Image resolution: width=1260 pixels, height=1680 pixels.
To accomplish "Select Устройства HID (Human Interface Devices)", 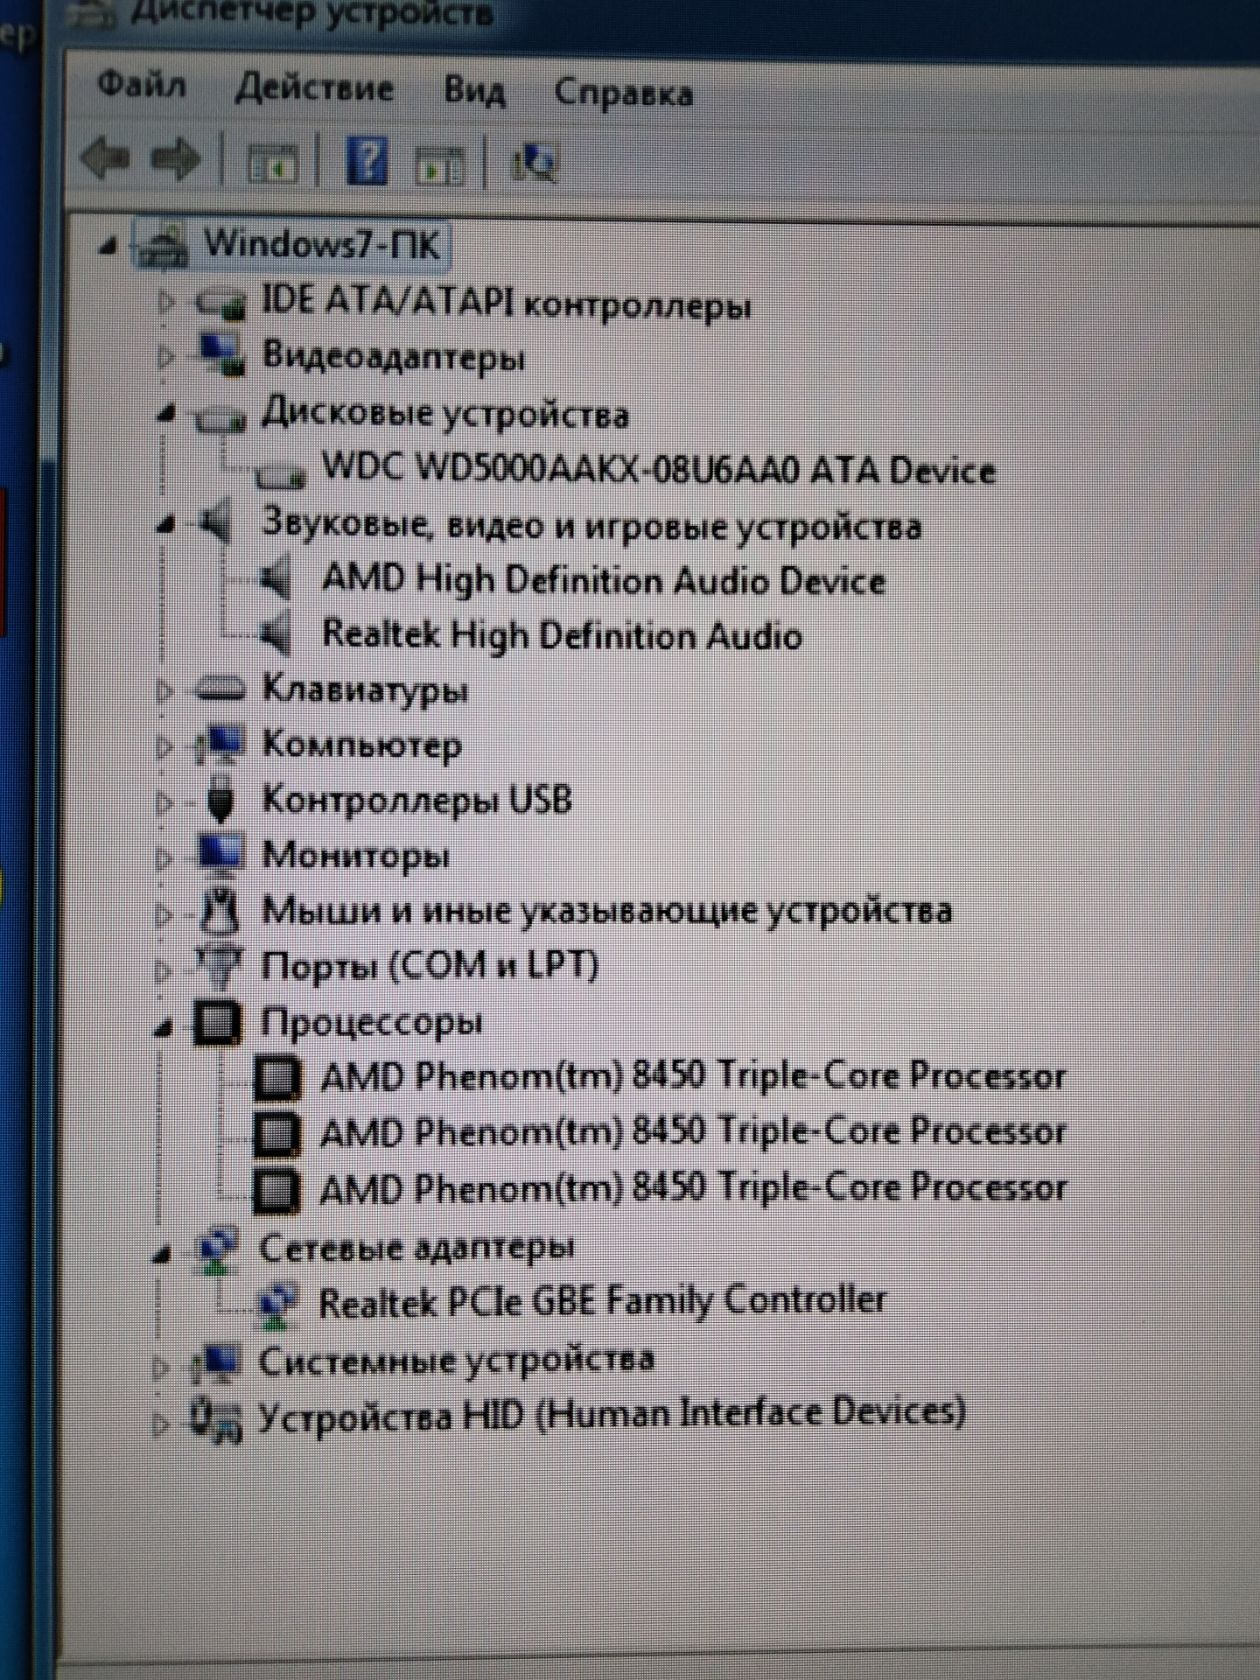I will click(612, 1414).
